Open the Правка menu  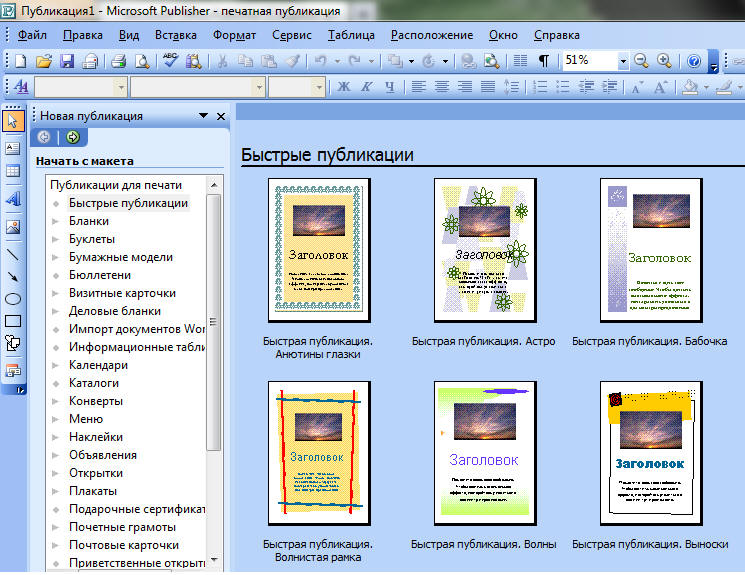click(x=82, y=35)
